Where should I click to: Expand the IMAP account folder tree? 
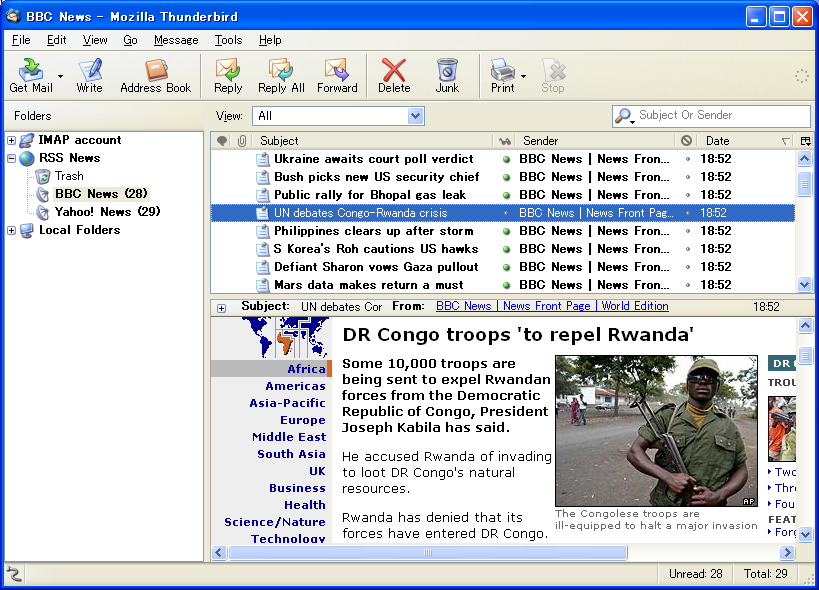point(11,140)
